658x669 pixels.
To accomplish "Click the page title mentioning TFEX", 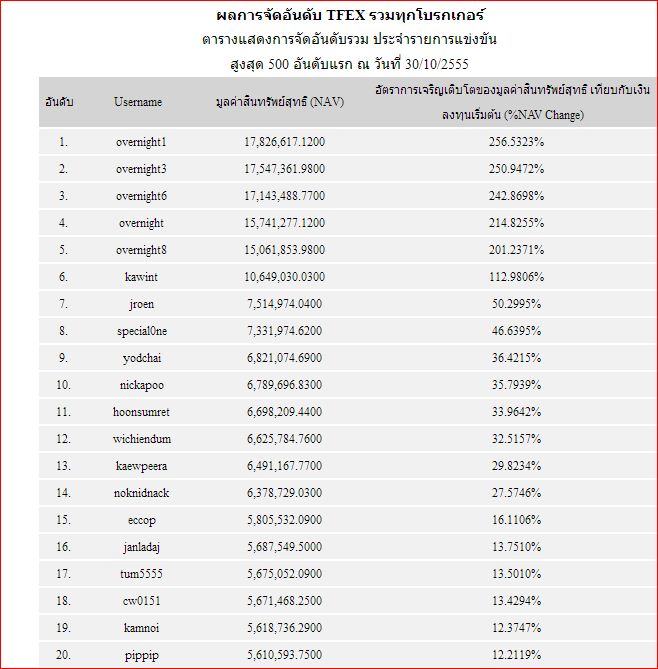I will (x=350, y=15).
